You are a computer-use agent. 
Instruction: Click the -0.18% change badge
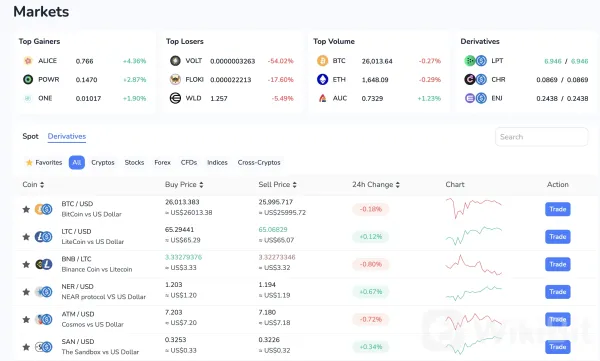[370, 209]
